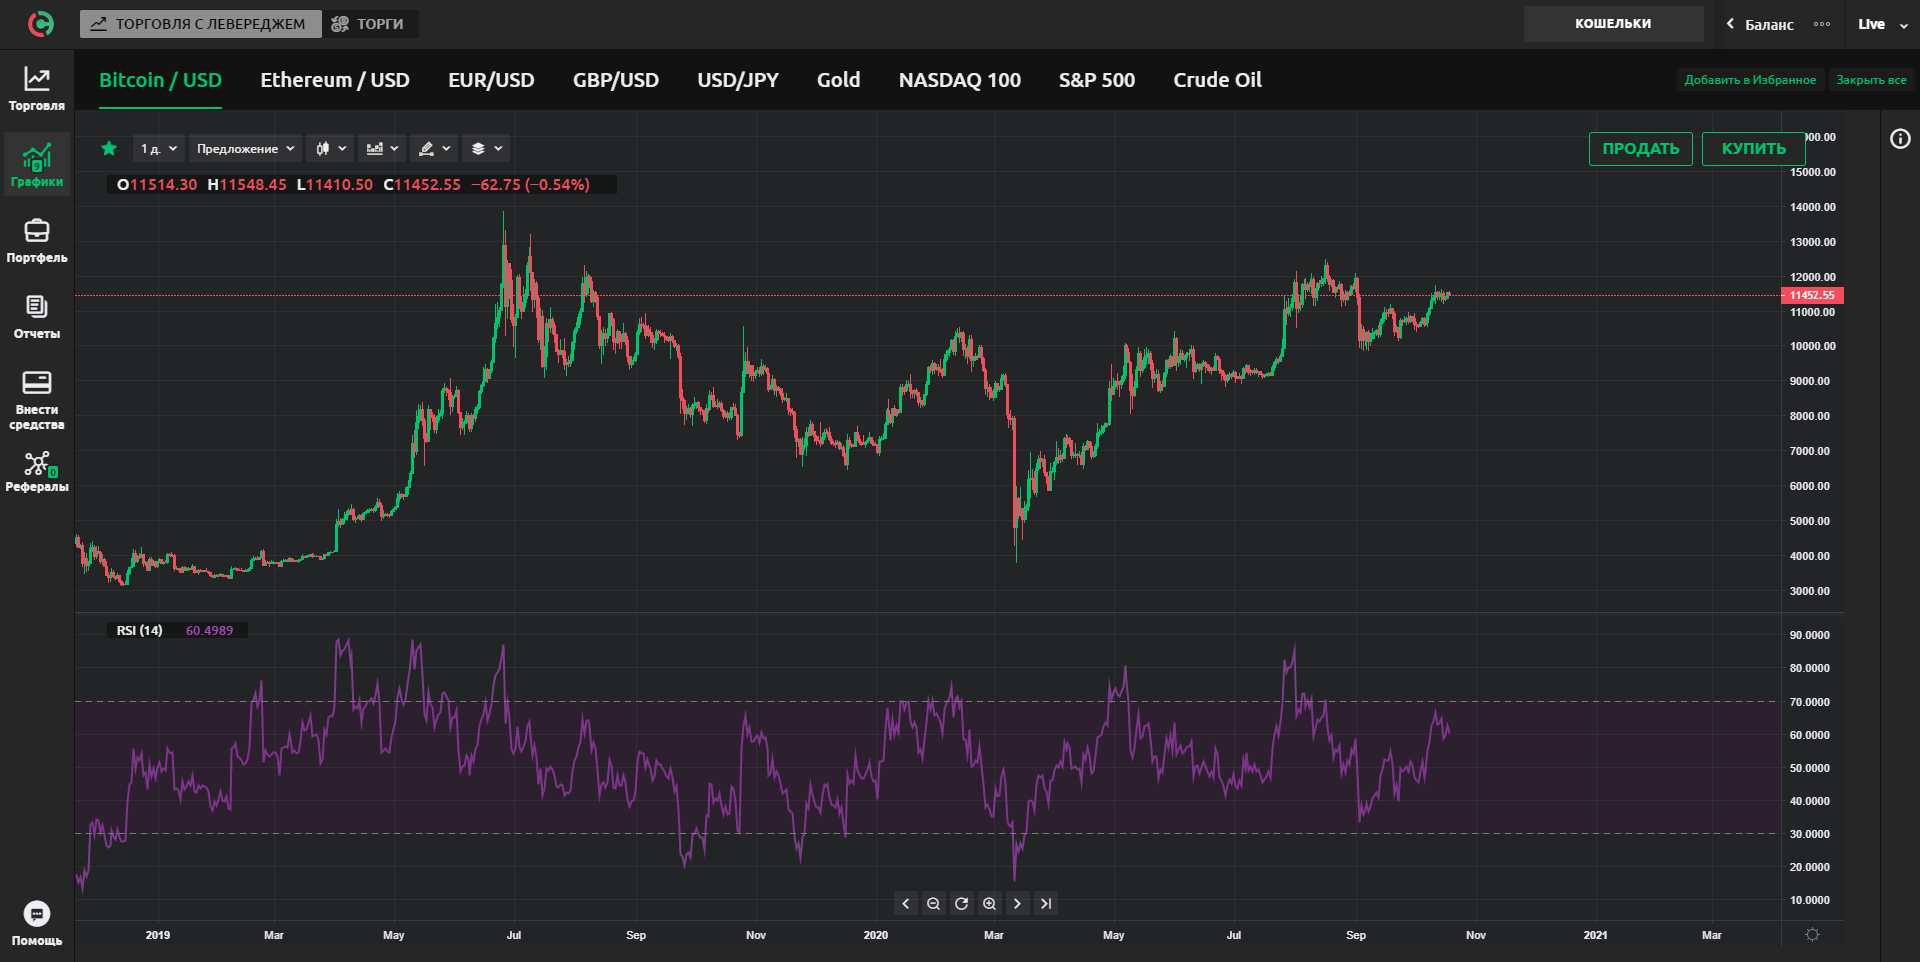Open the balance three-dots menu

1822,24
